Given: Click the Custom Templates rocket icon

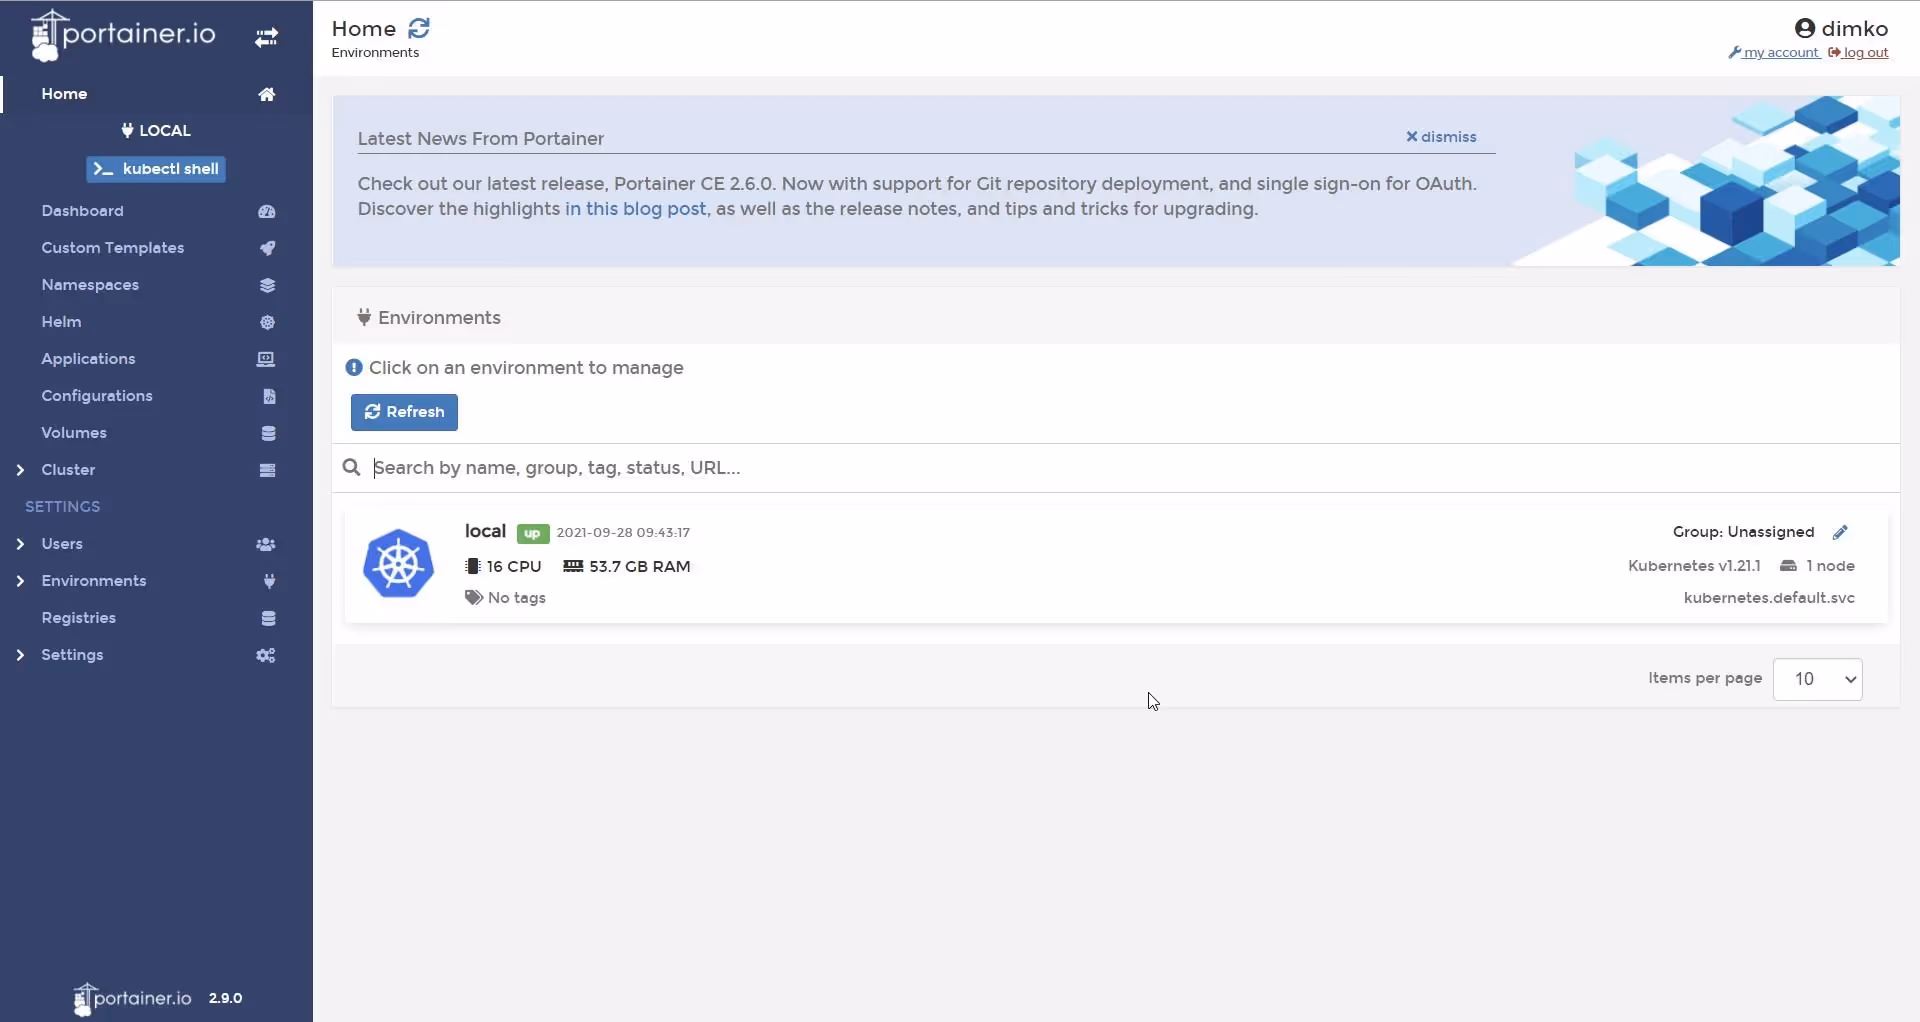Looking at the screenshot, I should (267, 248).
